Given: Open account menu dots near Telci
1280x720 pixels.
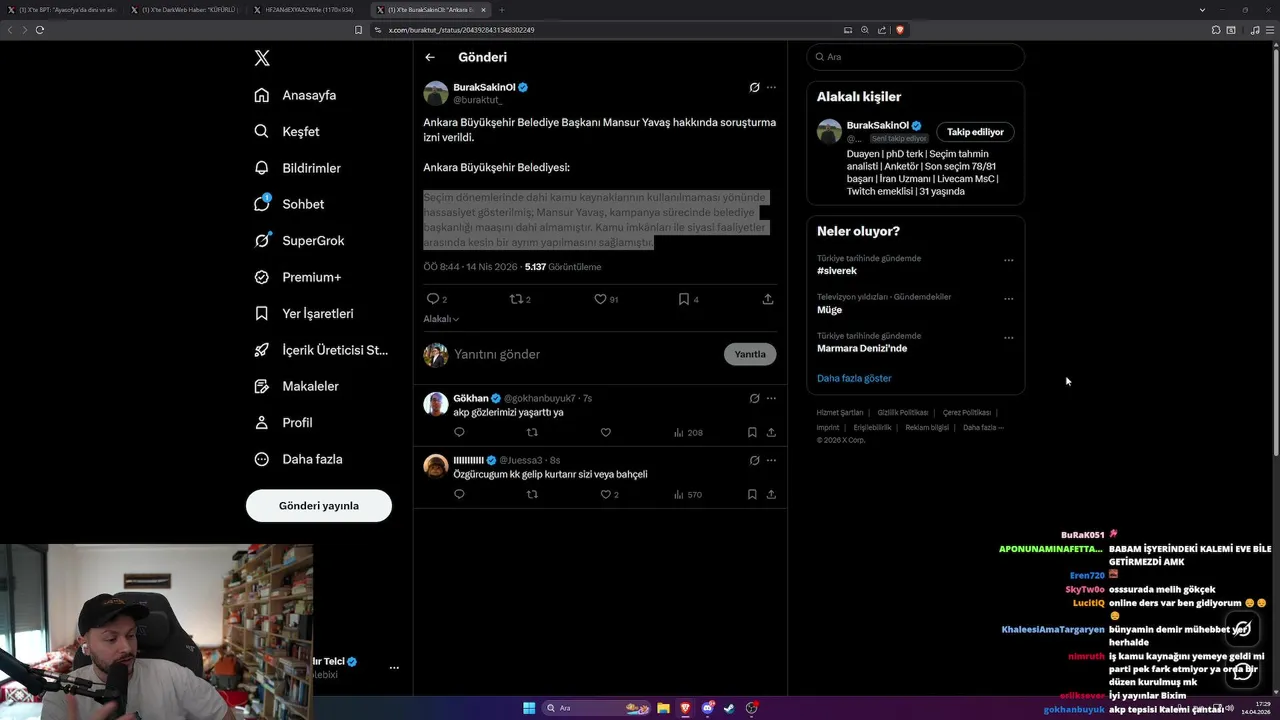Looking at the screenshot, I should [x=394, y=667].
